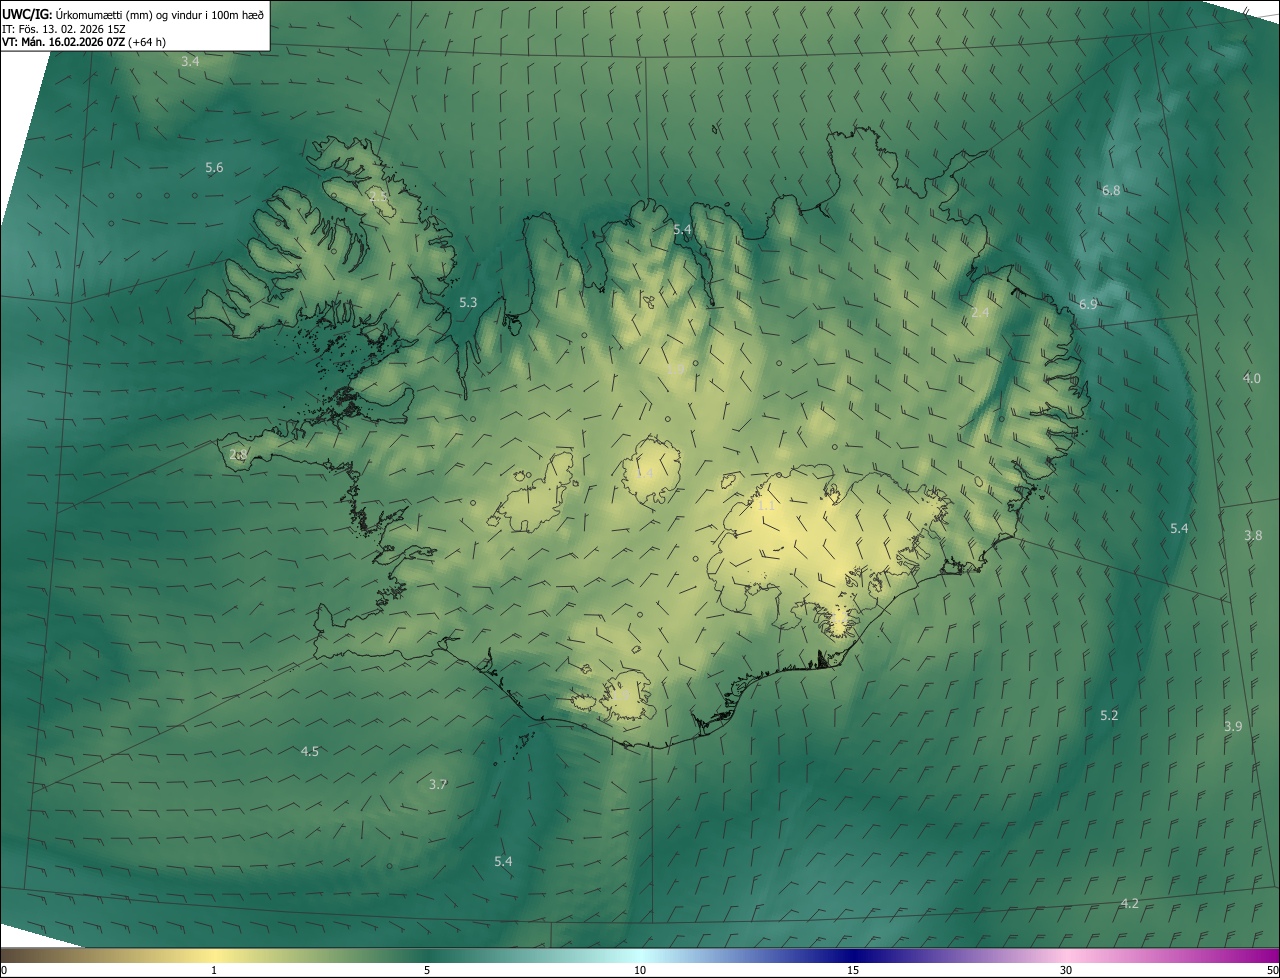Screen dimensions: 1280x978
Task: Click the map value 4.2
Action: tap(1129, 904)
